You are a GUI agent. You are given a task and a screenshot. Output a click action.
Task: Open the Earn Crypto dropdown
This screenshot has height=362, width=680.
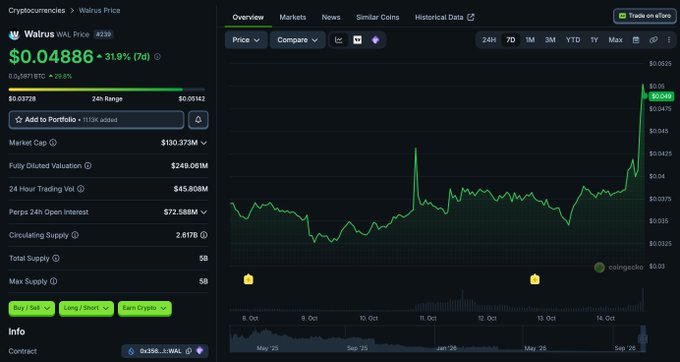(144, 308)
